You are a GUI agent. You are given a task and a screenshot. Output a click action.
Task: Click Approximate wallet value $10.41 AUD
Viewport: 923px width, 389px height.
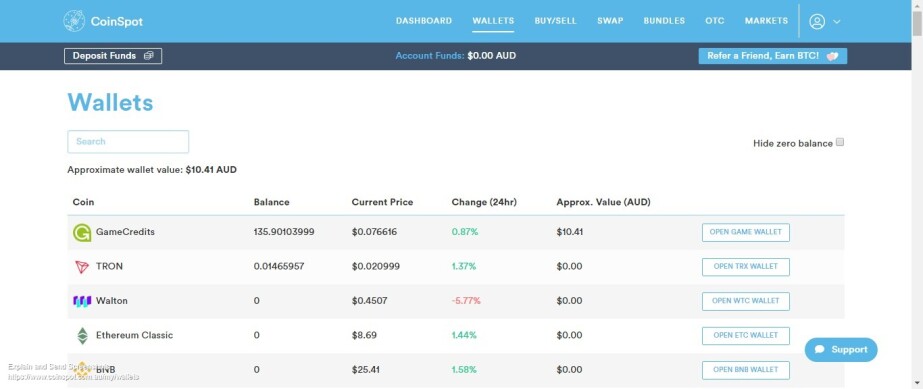[x=152, y=170]
